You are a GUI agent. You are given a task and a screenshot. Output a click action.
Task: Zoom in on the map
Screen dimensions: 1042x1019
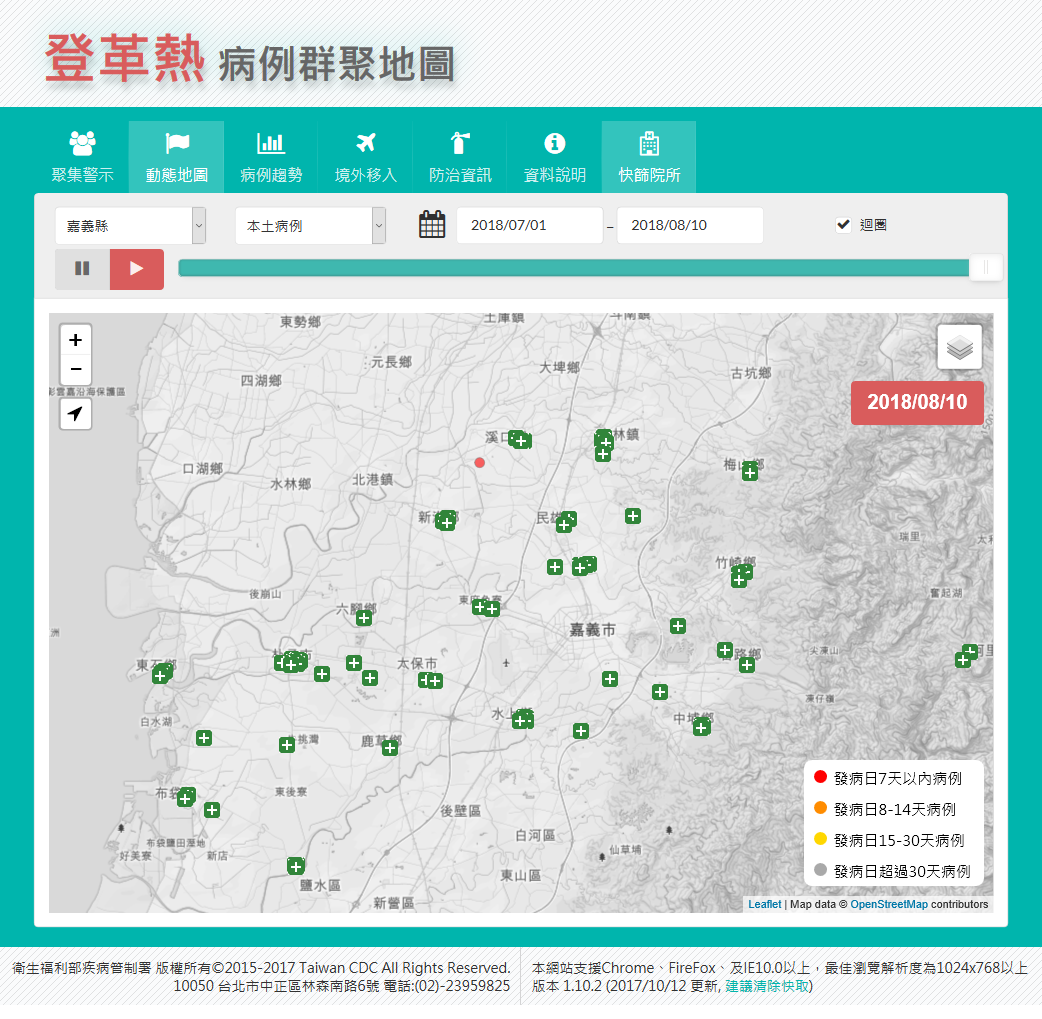[76, 340]
